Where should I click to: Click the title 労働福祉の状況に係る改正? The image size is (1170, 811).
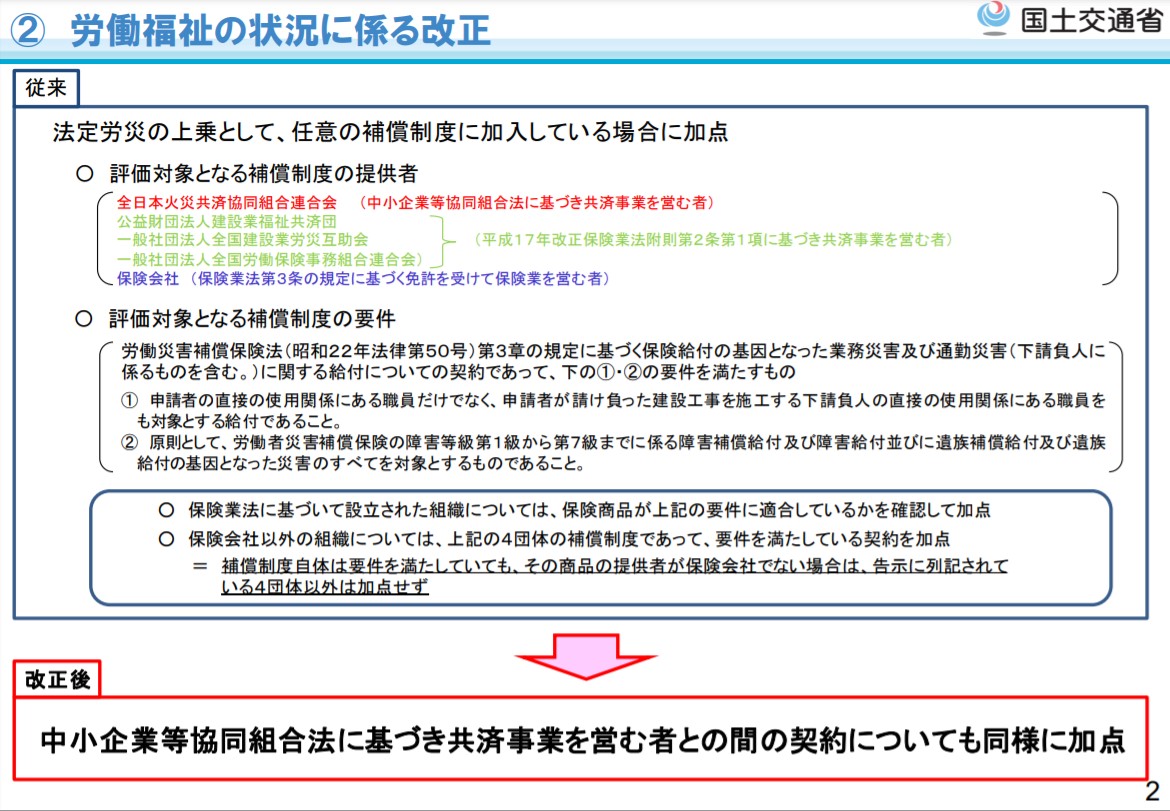(281, 31)
